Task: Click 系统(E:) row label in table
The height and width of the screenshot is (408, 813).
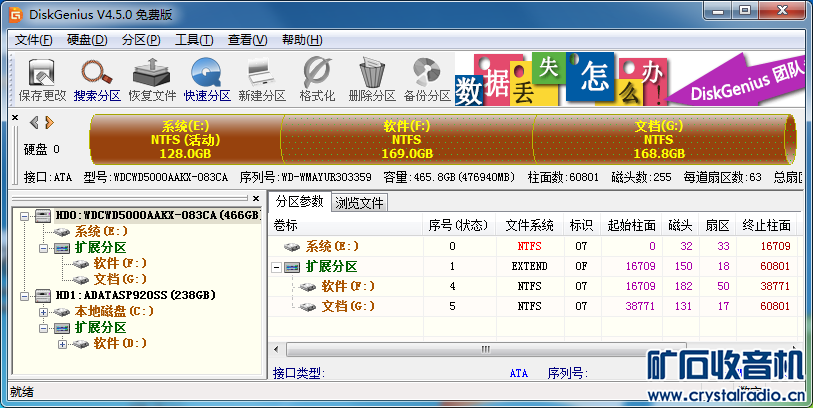Action: [332, 246]
